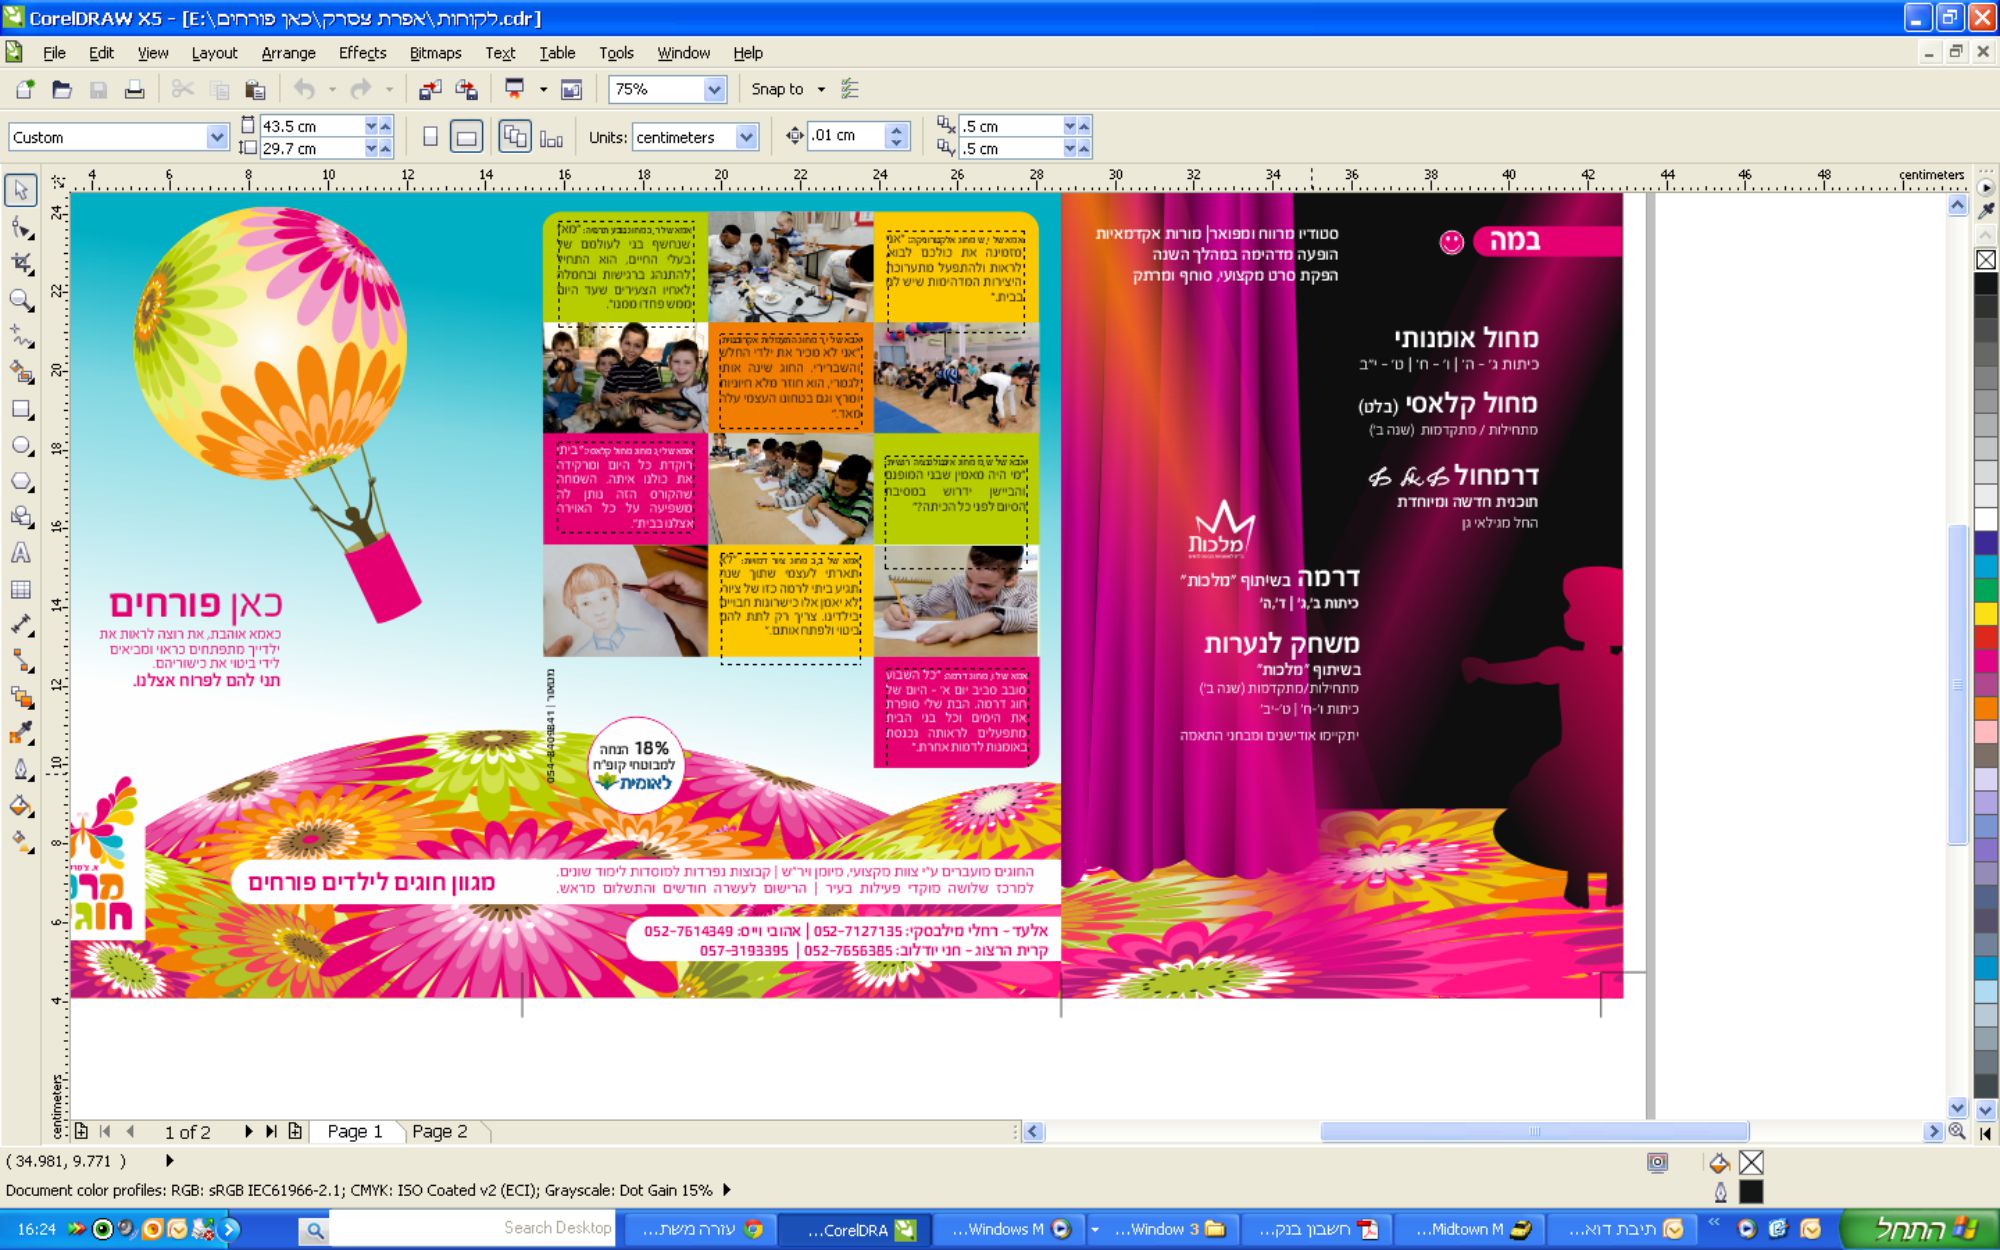Open the Effects menu
2000x1250 pixels.
pos(362,53)
